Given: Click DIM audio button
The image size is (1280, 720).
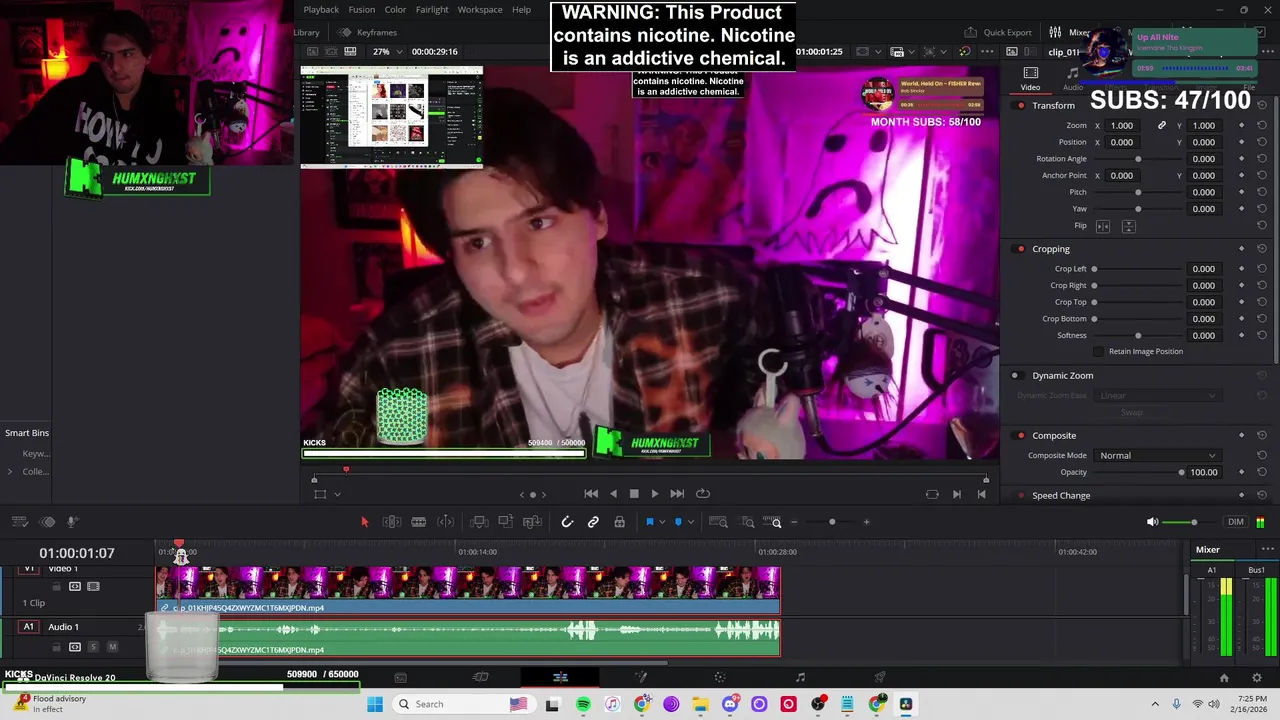Looking at the screenshot, I should point(1236,522).
